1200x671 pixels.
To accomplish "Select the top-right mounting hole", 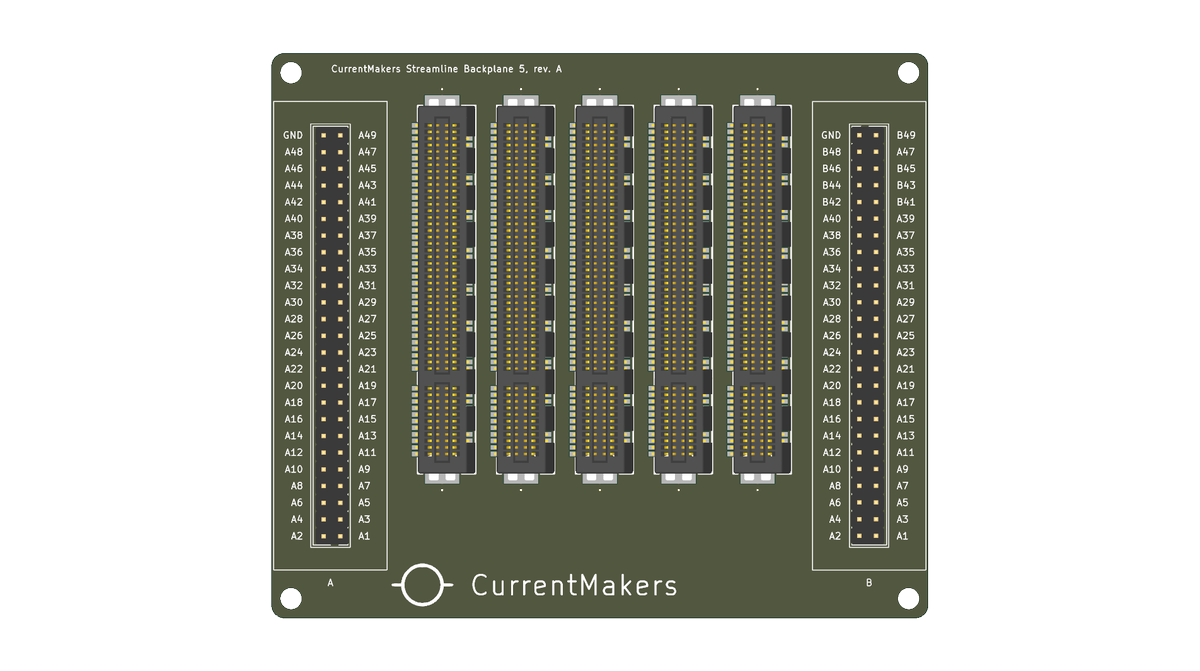I will coord(909,71).
